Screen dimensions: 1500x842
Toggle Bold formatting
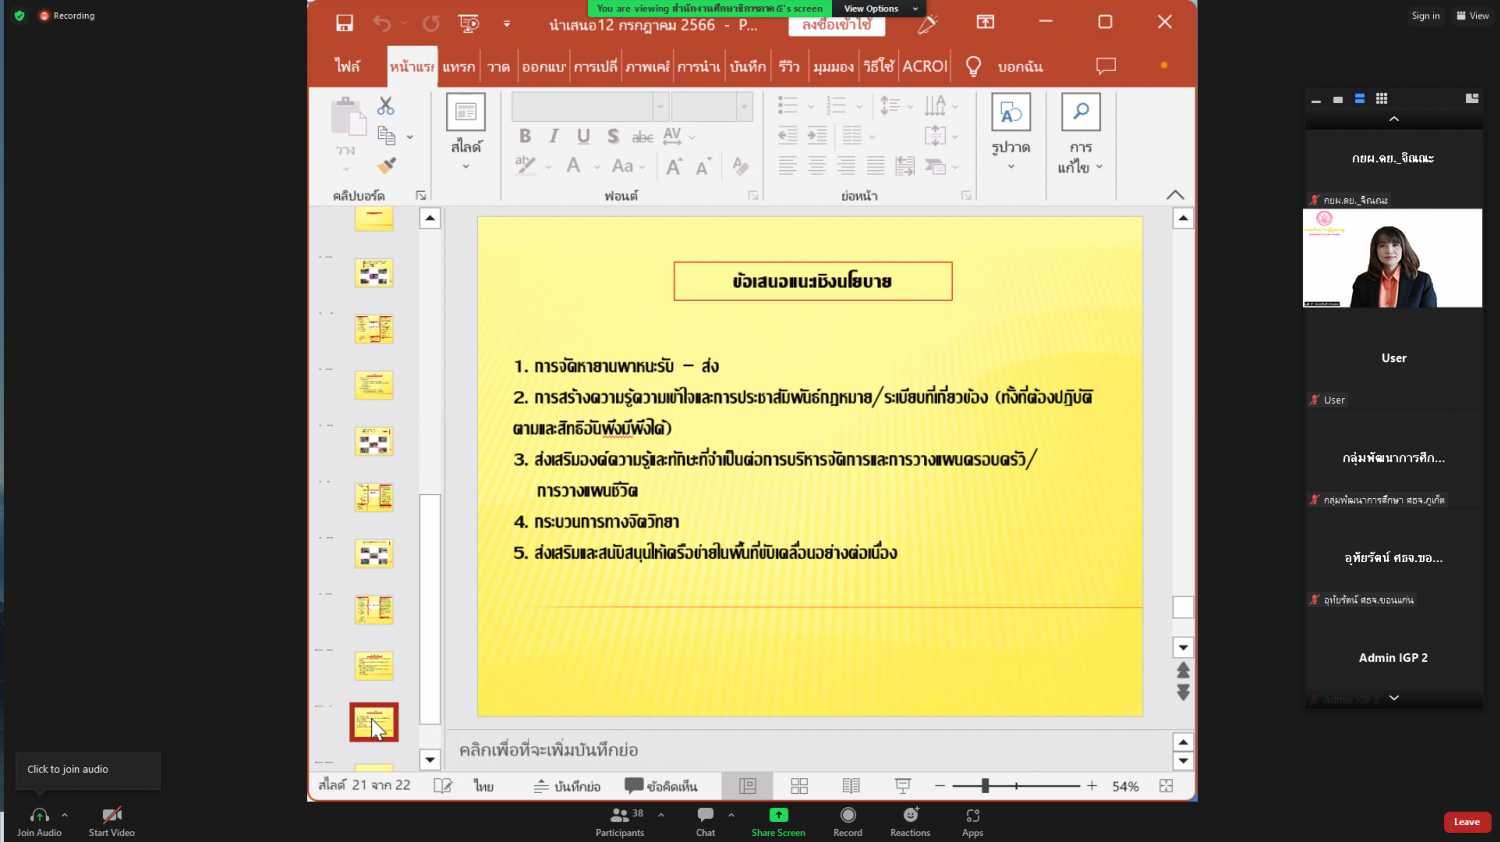click(x=525, y=136)
